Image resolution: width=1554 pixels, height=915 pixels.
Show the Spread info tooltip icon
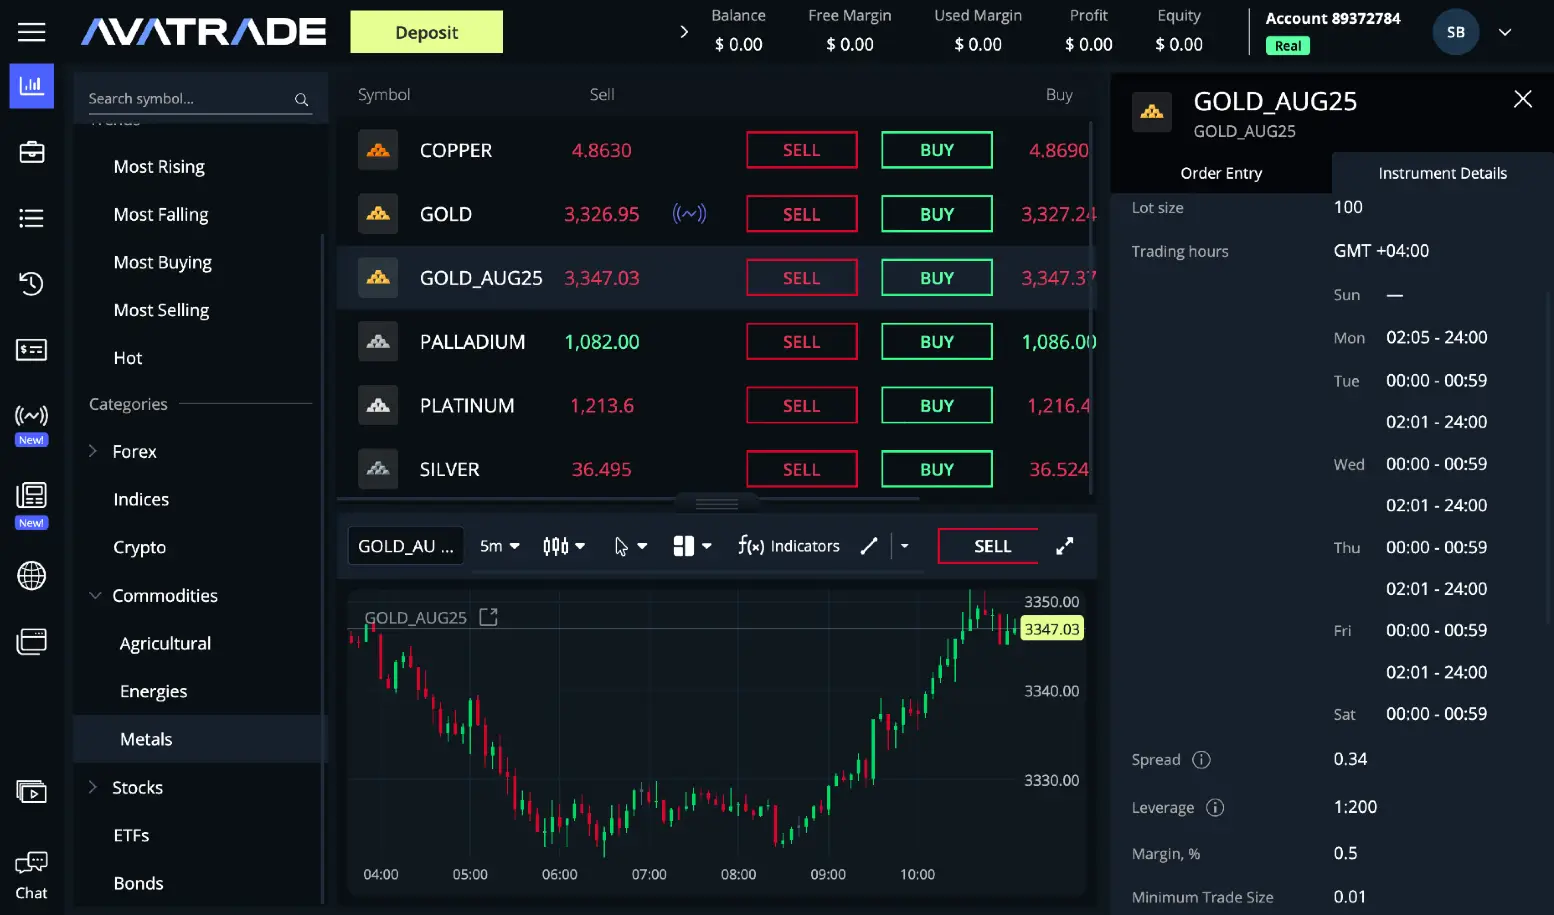point(1202,760)
